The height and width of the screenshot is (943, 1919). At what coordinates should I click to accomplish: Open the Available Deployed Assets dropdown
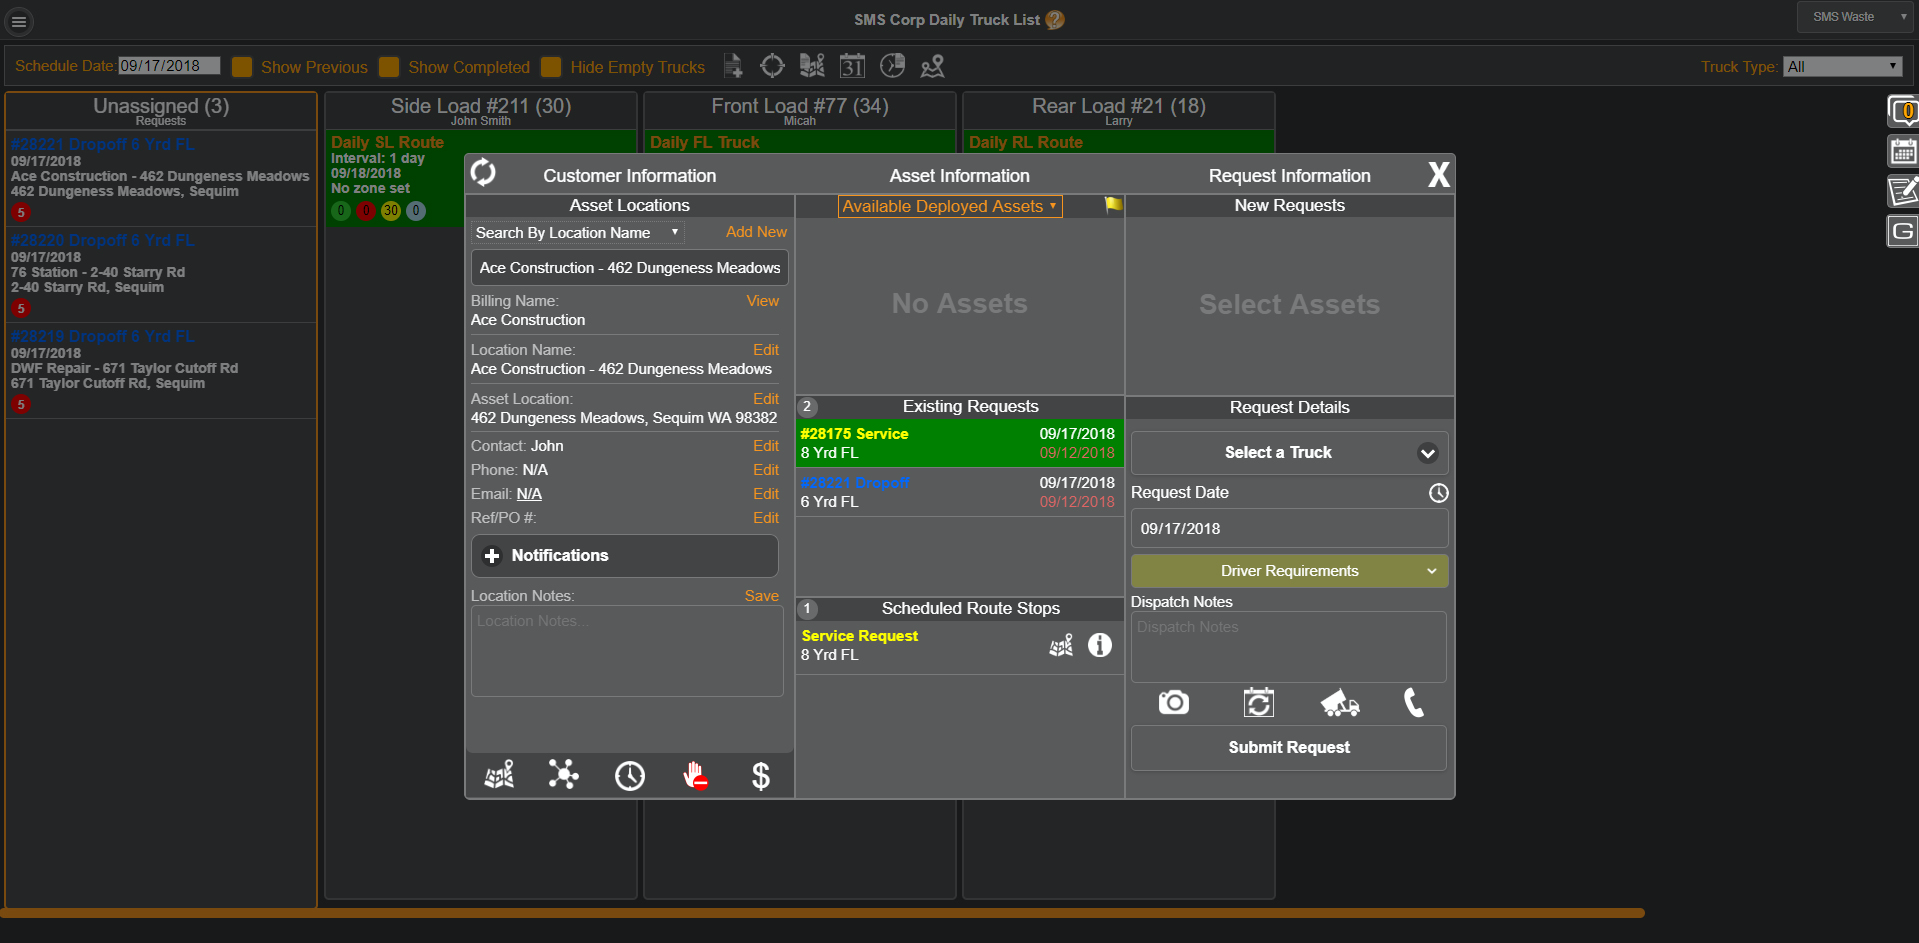pyautogui.click(x=948, y=206)
